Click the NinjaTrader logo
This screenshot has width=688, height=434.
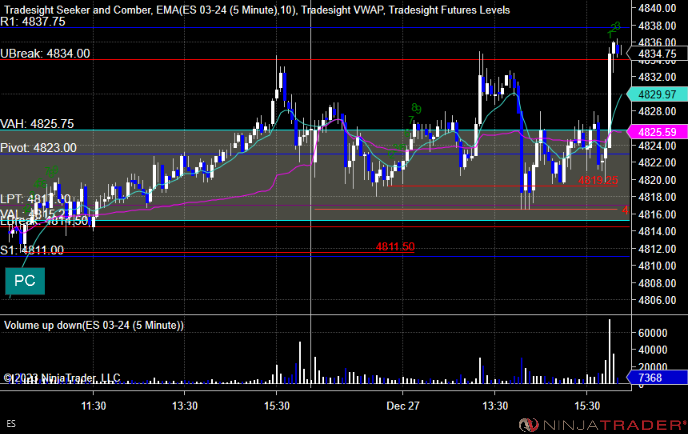(602, 424)
